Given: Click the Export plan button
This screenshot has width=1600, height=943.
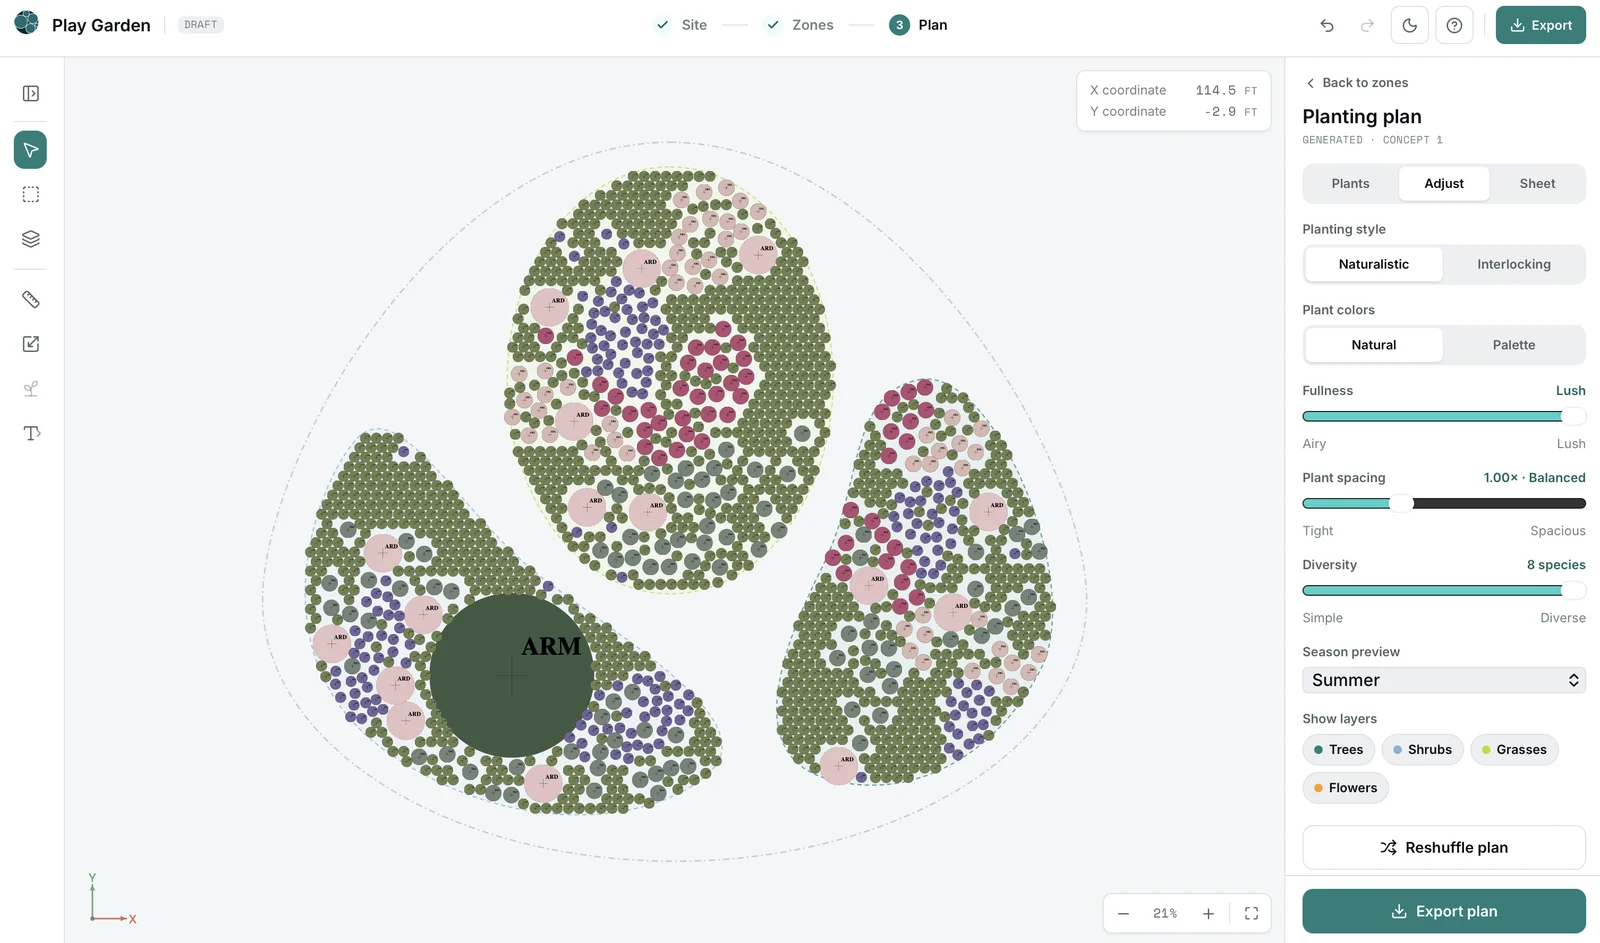Looking at the screenshot, I should pos(1444,911).
